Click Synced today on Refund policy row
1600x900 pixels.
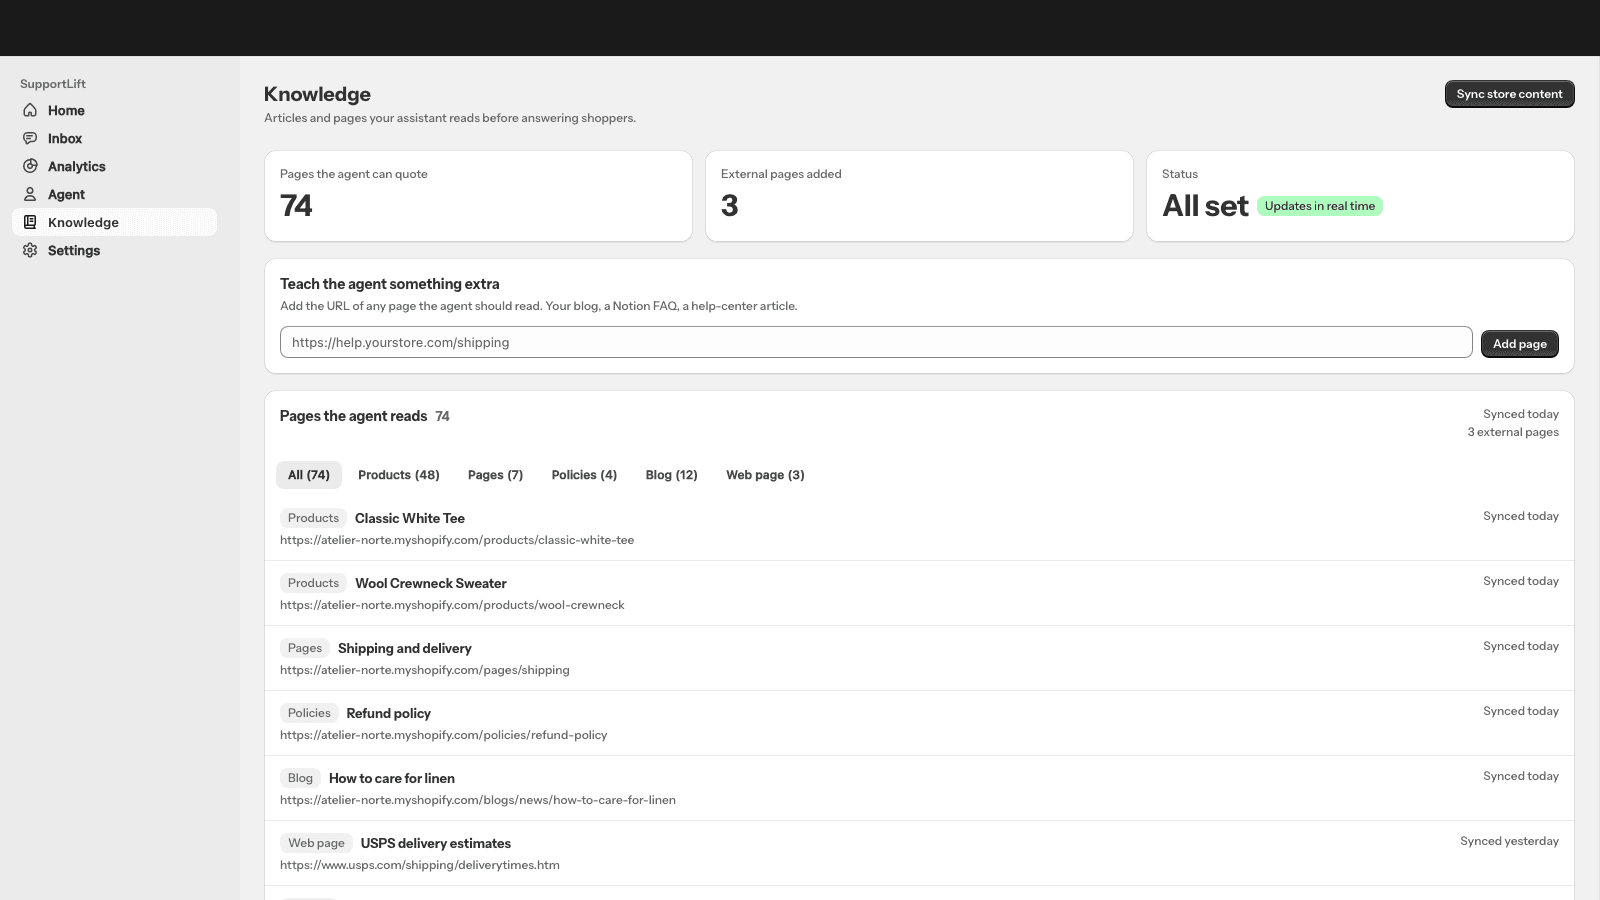pos(1521,711)
